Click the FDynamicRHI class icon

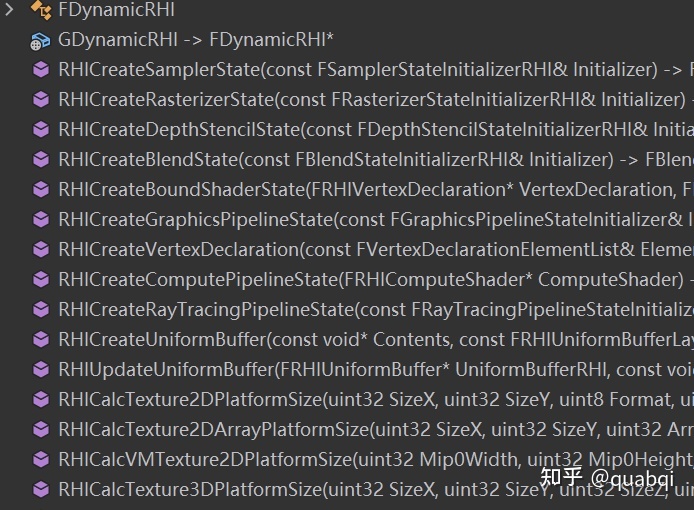click(41, 11)
